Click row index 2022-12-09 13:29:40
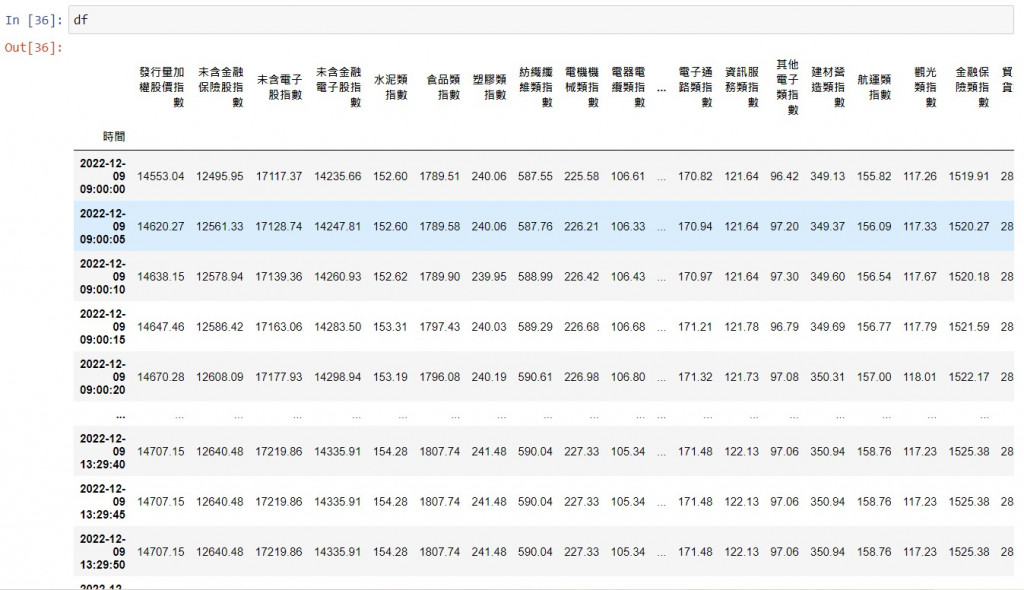Screen dimensions: 1024x590 point(103,451)
